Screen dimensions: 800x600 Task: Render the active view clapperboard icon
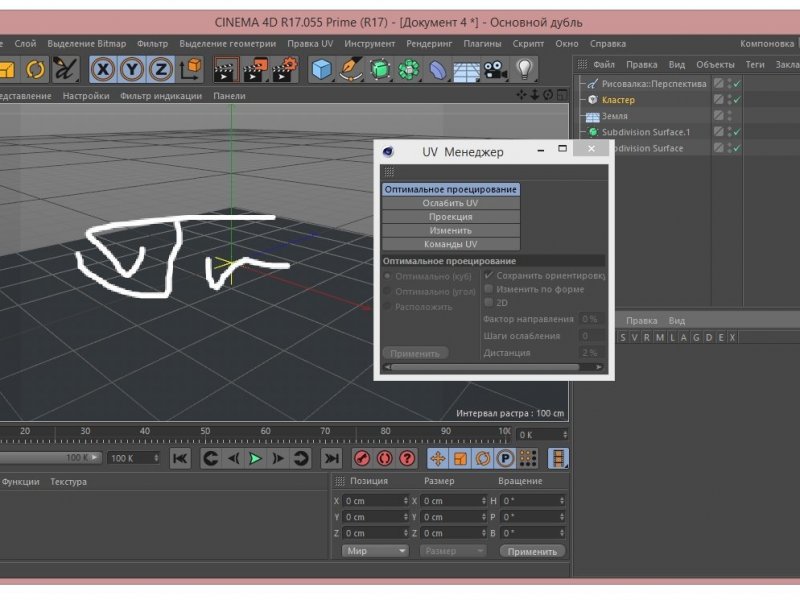pos(225,69)
